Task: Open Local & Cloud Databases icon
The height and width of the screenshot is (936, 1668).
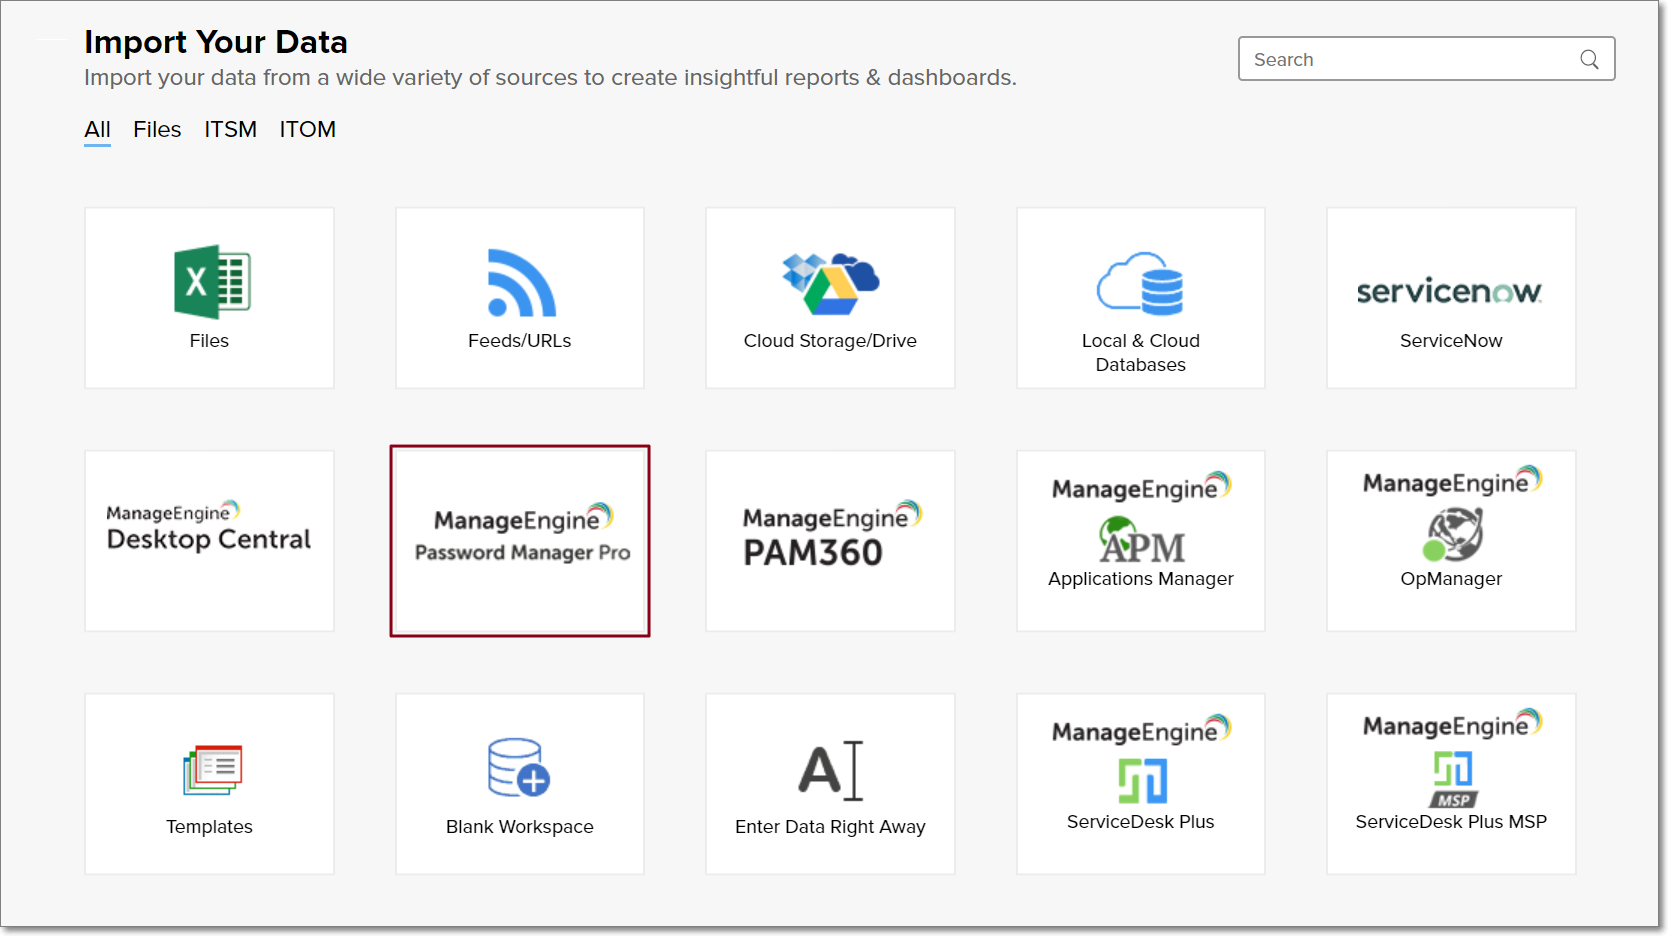Action: (1140, 284)
